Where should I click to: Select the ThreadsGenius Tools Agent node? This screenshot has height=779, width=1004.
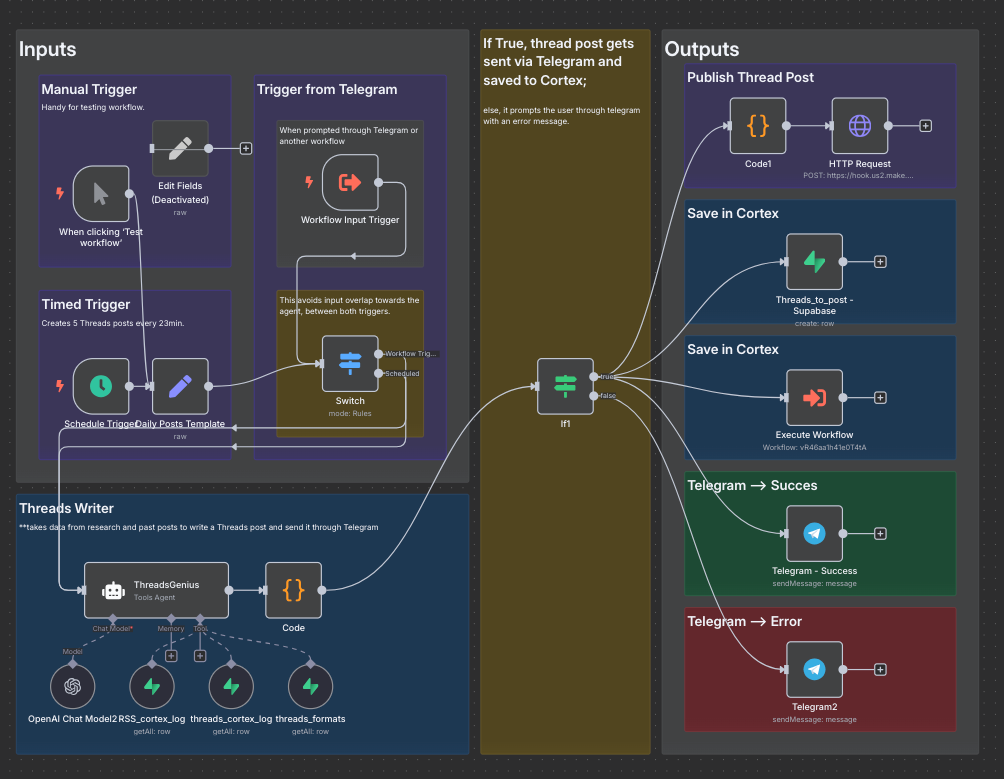click(156, 590)
